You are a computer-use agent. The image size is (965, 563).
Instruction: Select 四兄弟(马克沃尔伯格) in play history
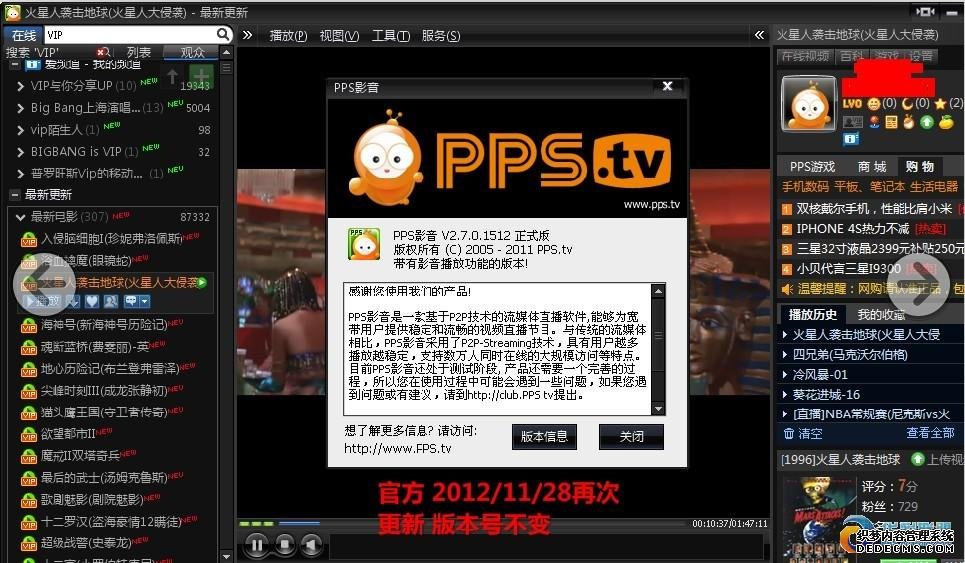(x=849, y=354)
